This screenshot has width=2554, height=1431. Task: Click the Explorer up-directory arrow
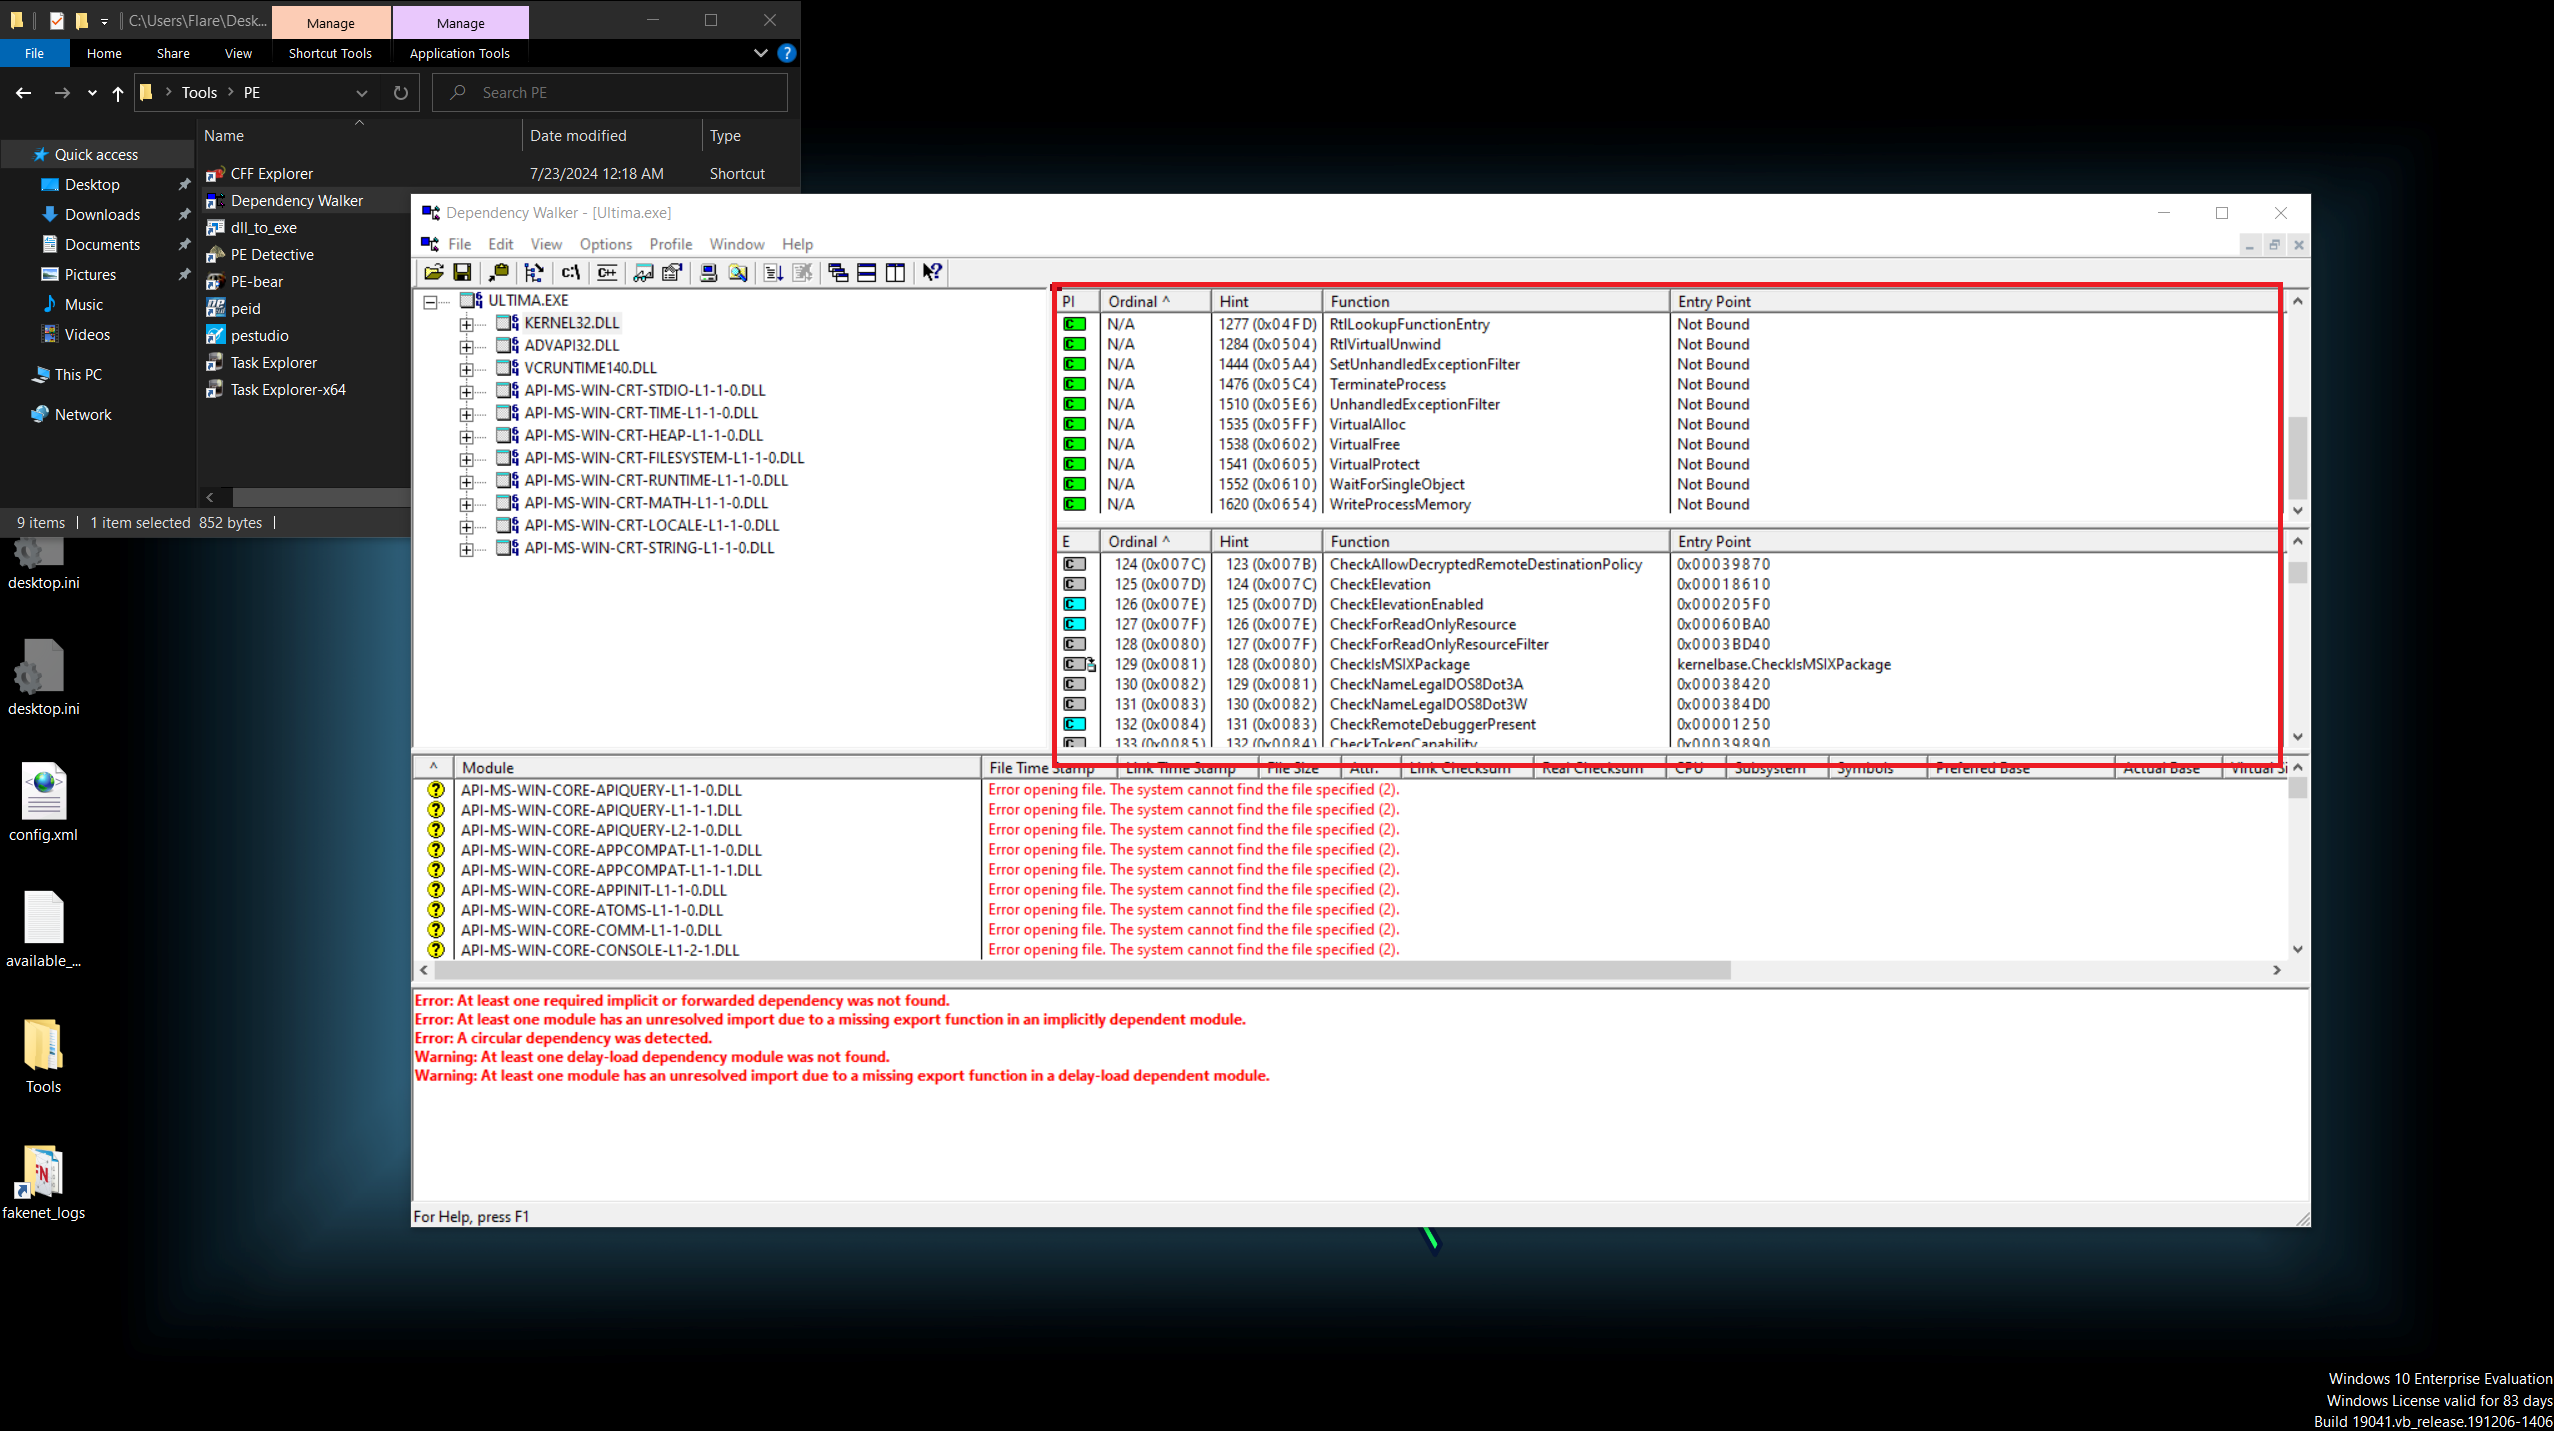tap(118, 92)
